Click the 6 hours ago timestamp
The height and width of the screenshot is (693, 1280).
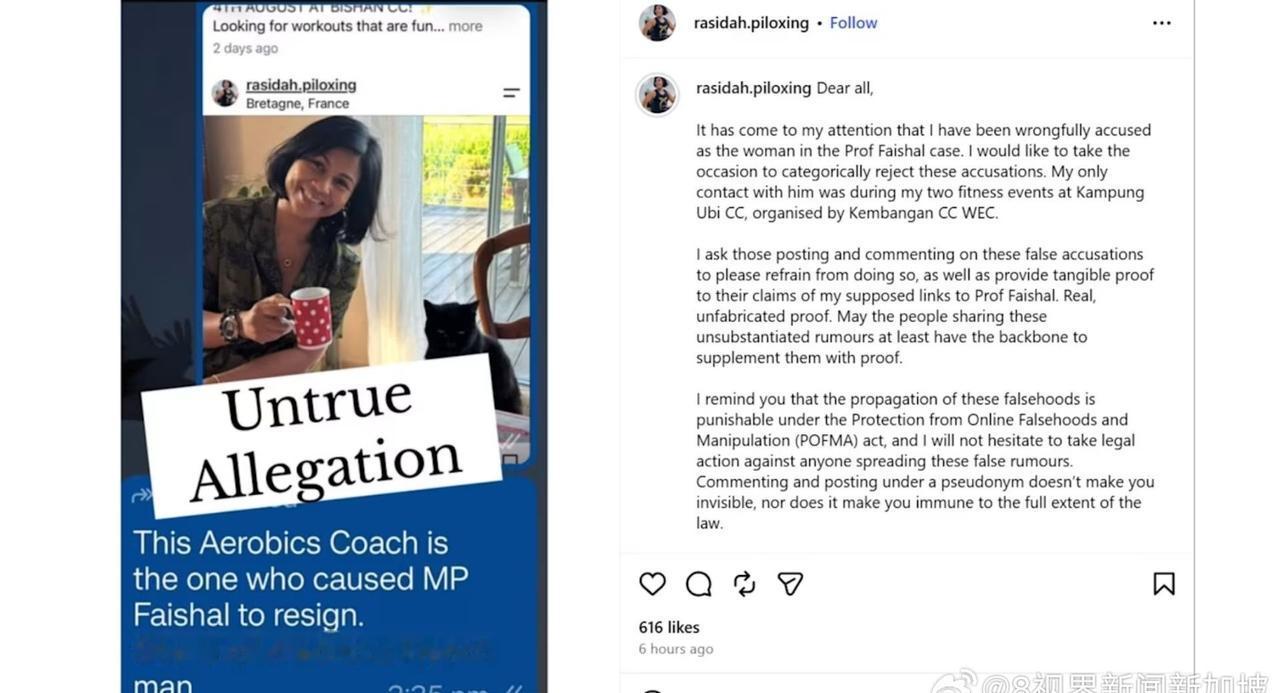(x=676, y=649)
